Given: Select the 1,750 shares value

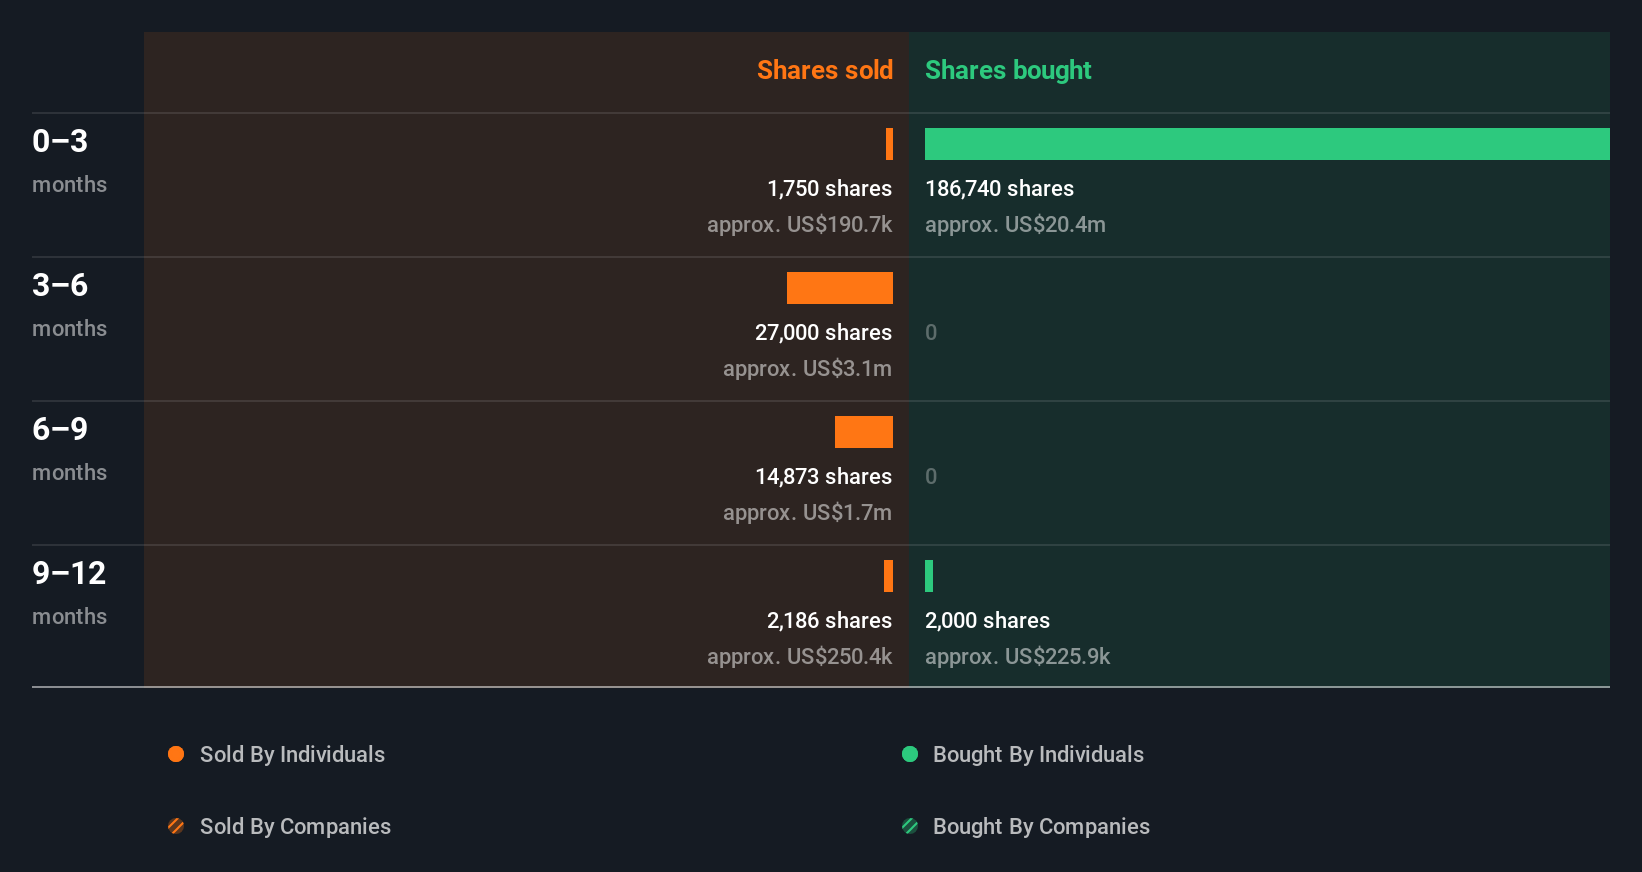Looking at the screenshot, I should tap(829, 188).
